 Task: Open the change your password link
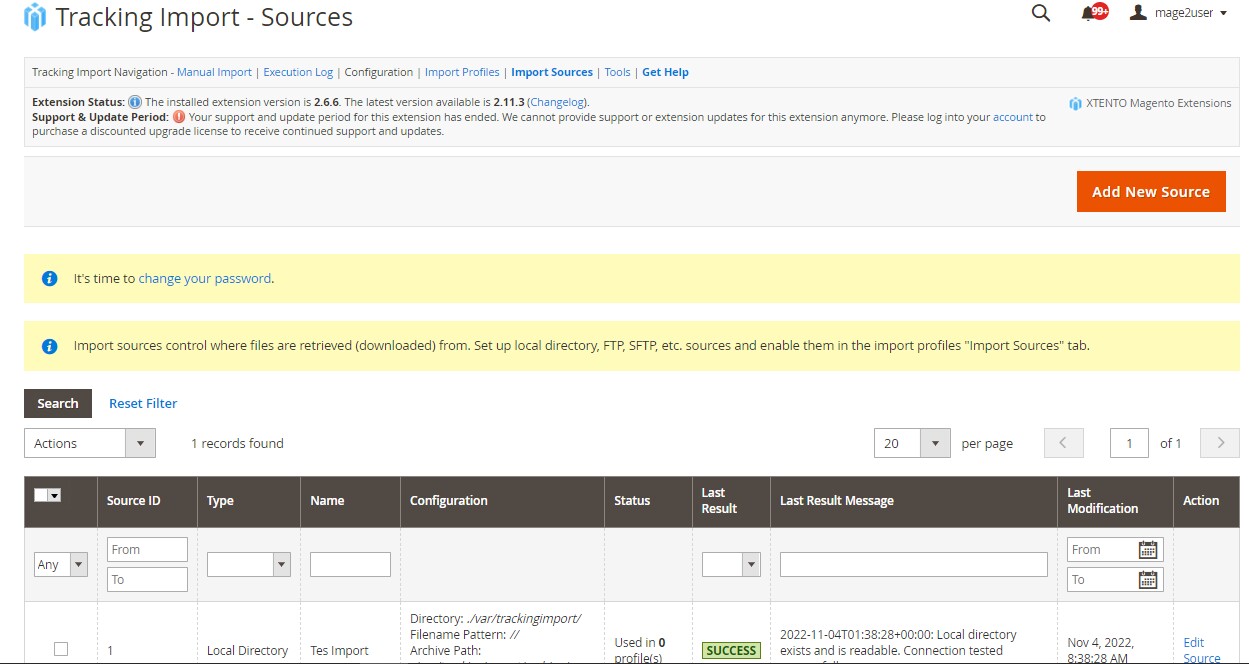(x=205, y=278)
